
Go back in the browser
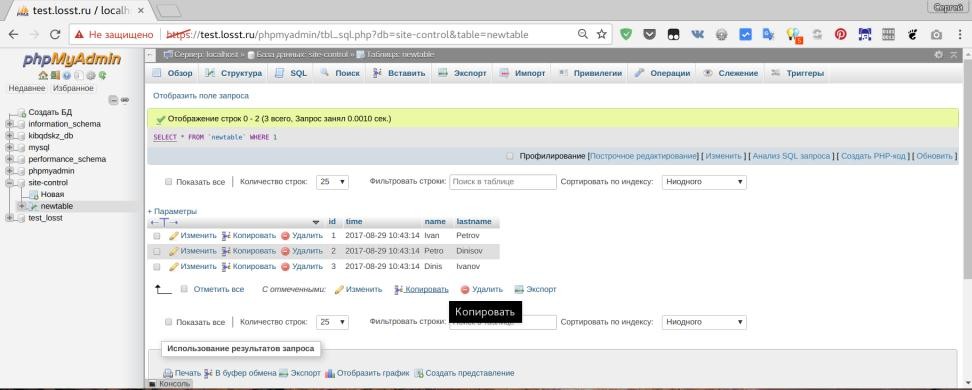point(15,35)
